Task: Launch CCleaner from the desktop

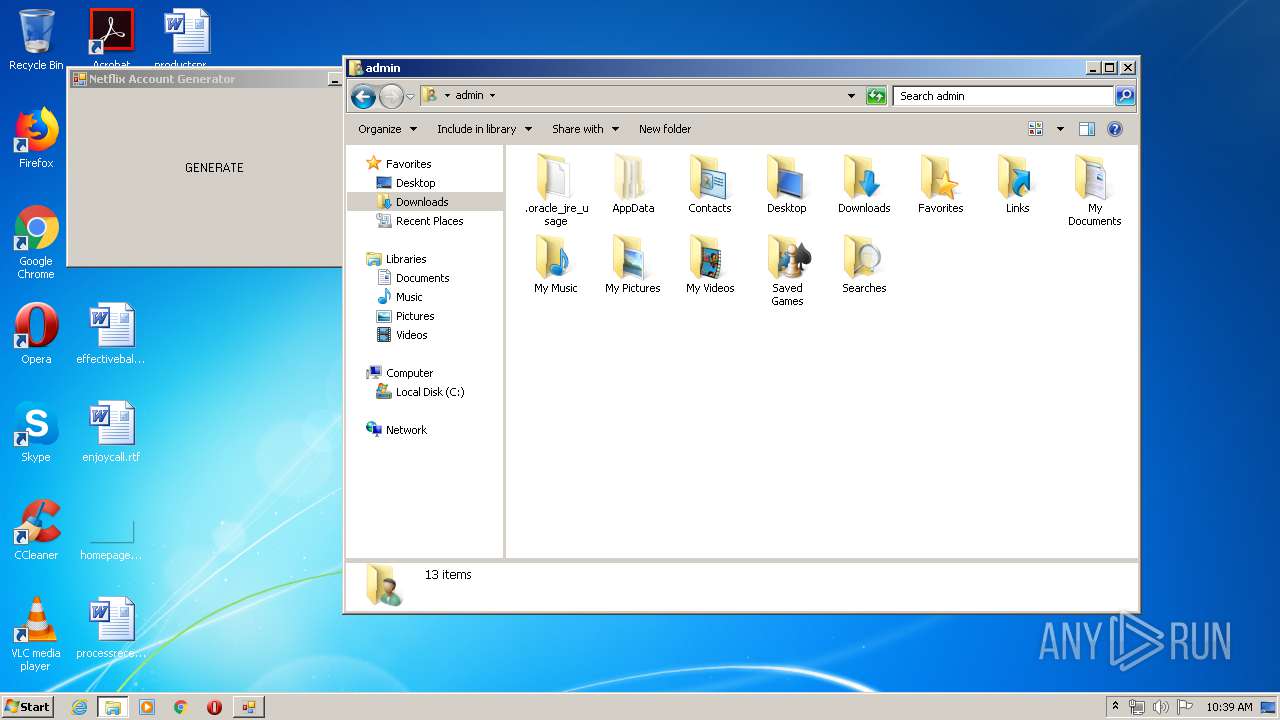Action: tap(36, 530)
